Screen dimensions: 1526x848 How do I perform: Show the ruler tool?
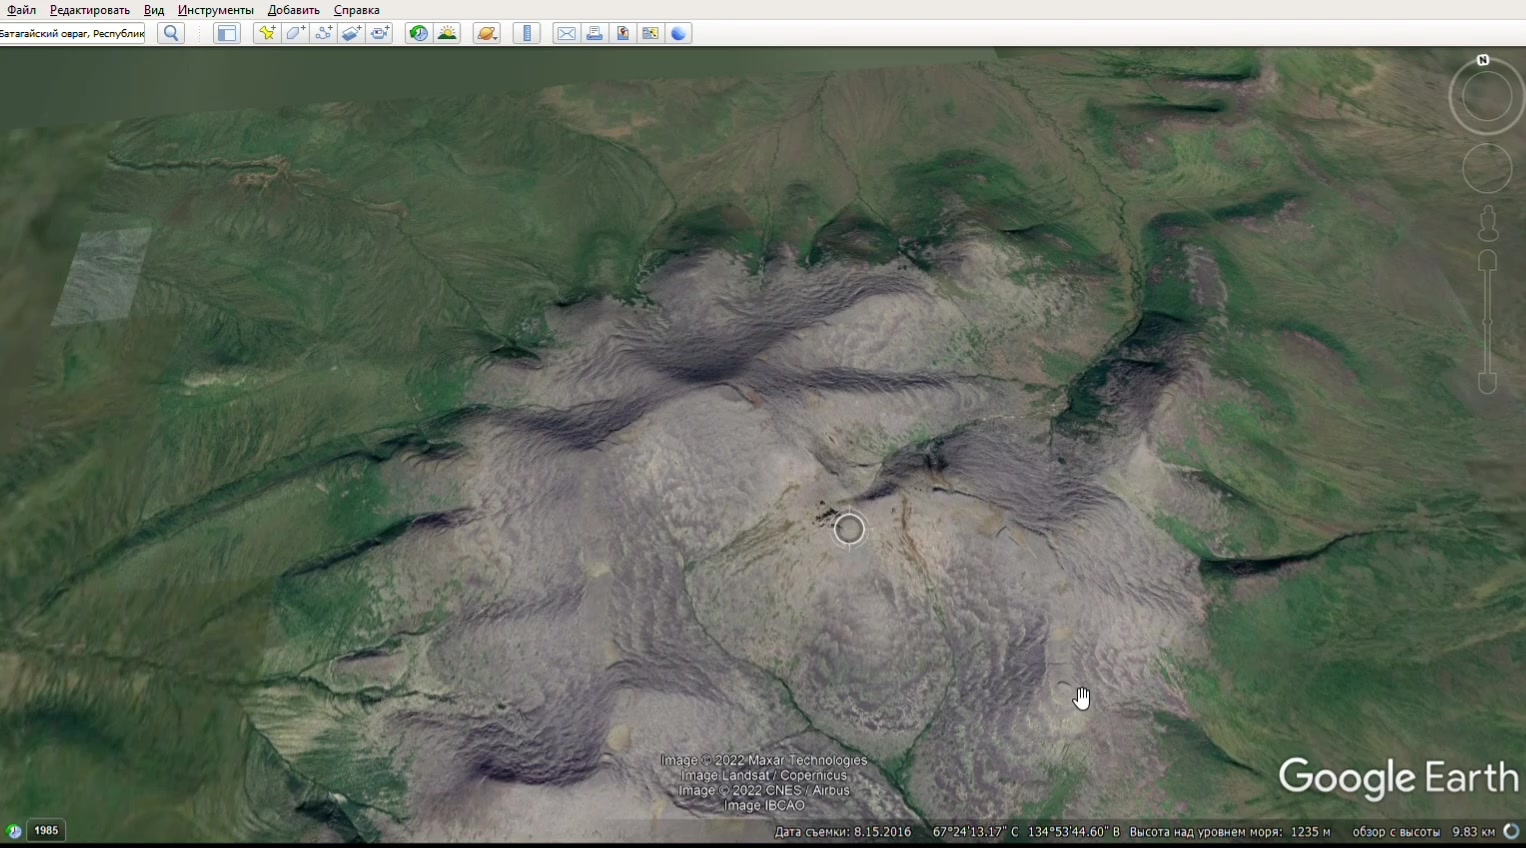526,33
